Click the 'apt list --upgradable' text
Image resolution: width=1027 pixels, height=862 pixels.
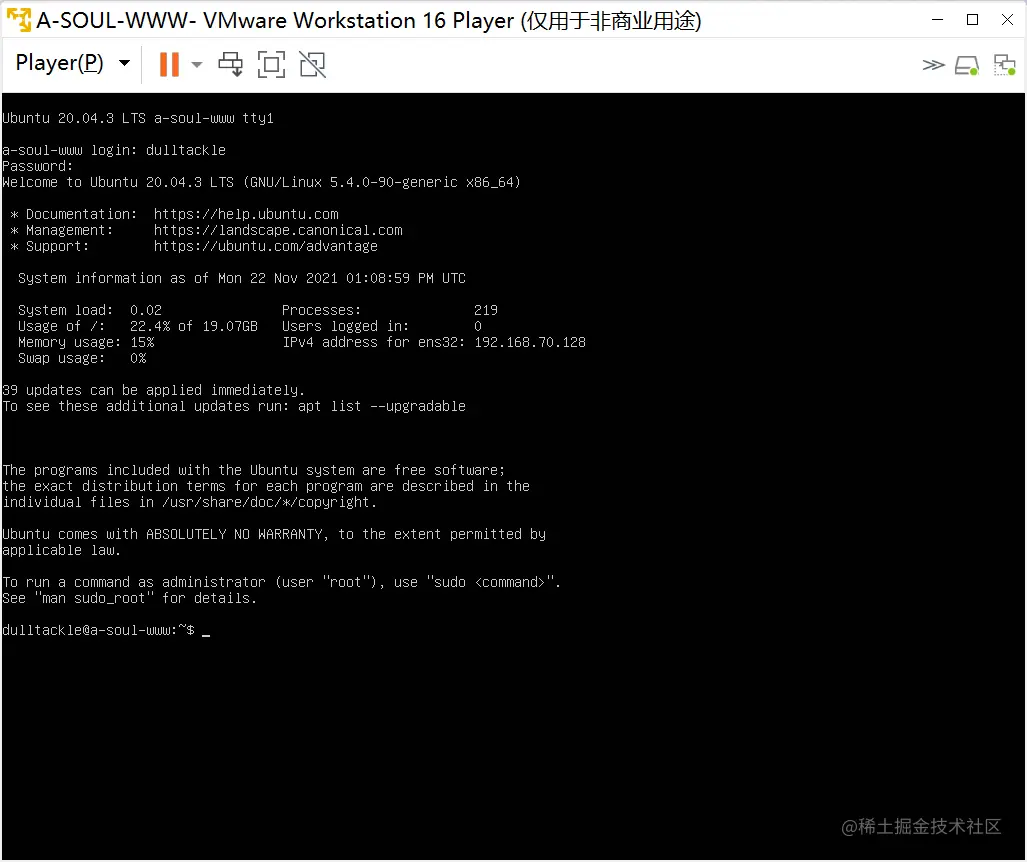pyautogui.click(x=382, y=406)
